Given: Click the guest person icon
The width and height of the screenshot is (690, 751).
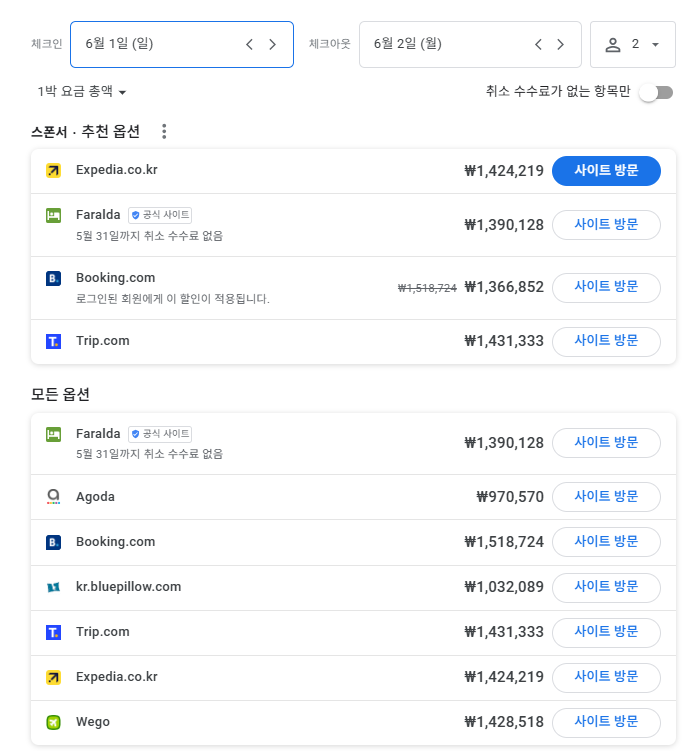Looking at the screenshot, I should (613, 45).
